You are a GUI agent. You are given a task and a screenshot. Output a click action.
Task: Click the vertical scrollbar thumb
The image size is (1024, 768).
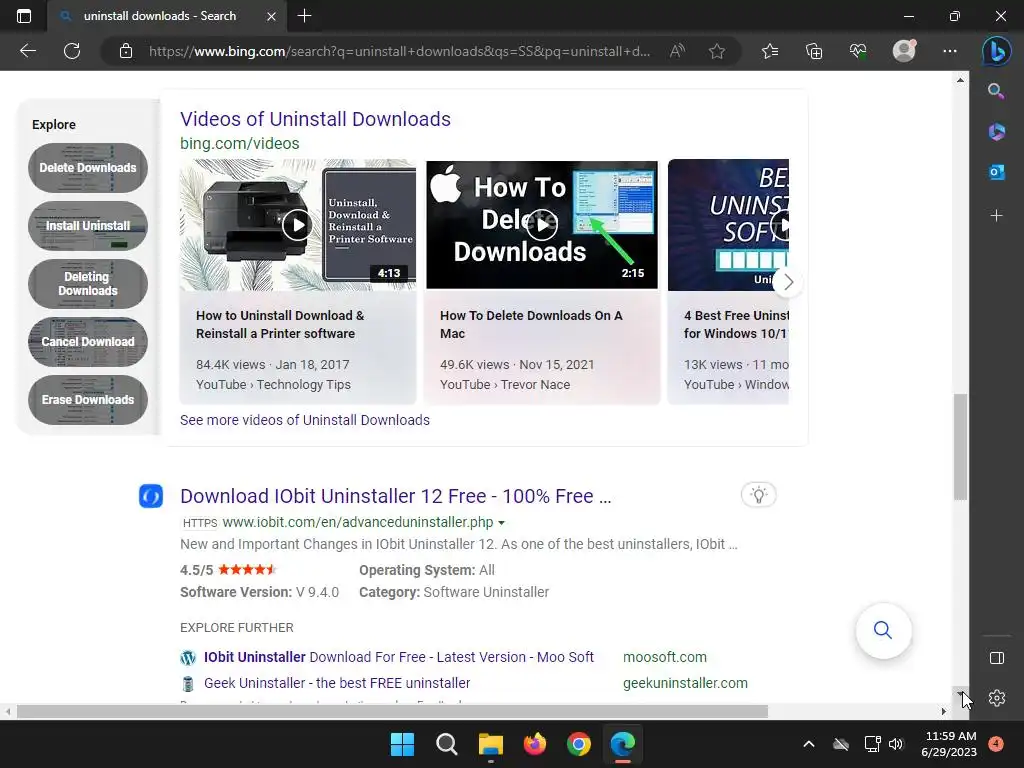click(x=960, y=447)
